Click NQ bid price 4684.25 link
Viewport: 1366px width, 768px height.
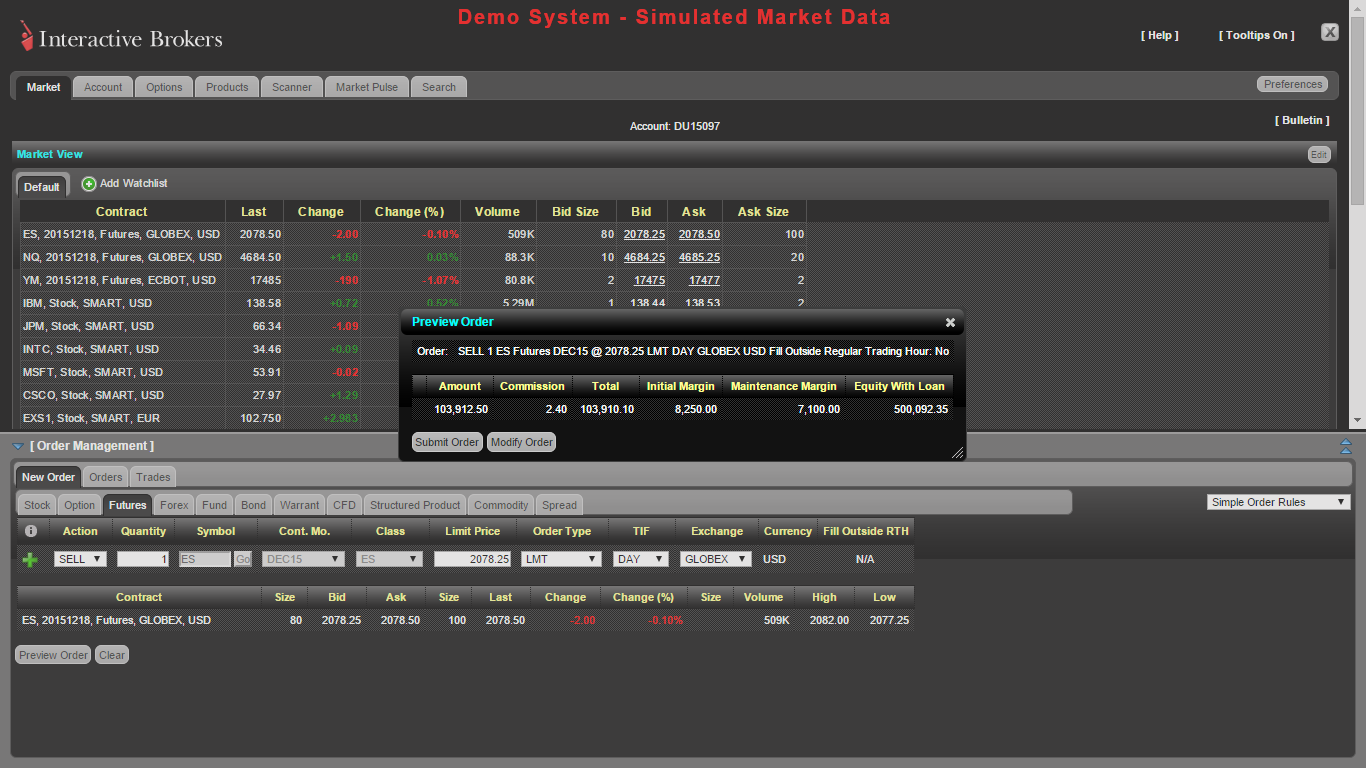click(644, 257)
